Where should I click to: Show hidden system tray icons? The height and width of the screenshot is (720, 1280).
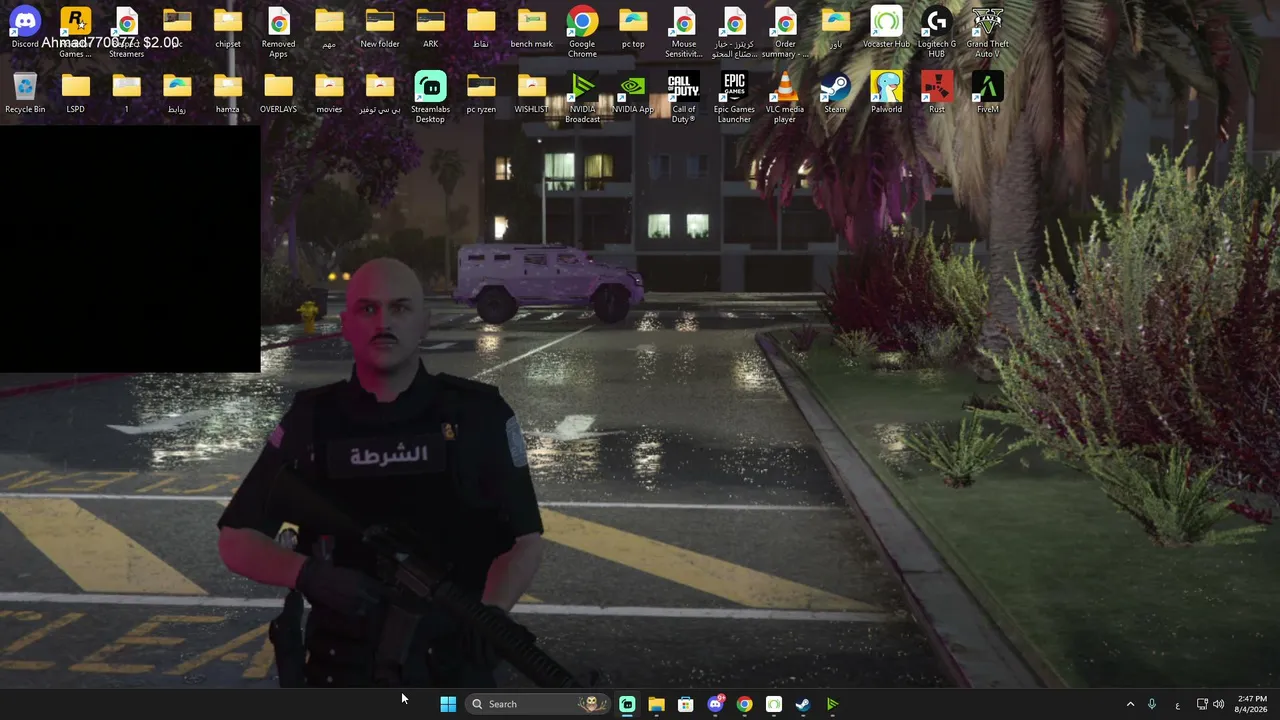click(1131, 704)
